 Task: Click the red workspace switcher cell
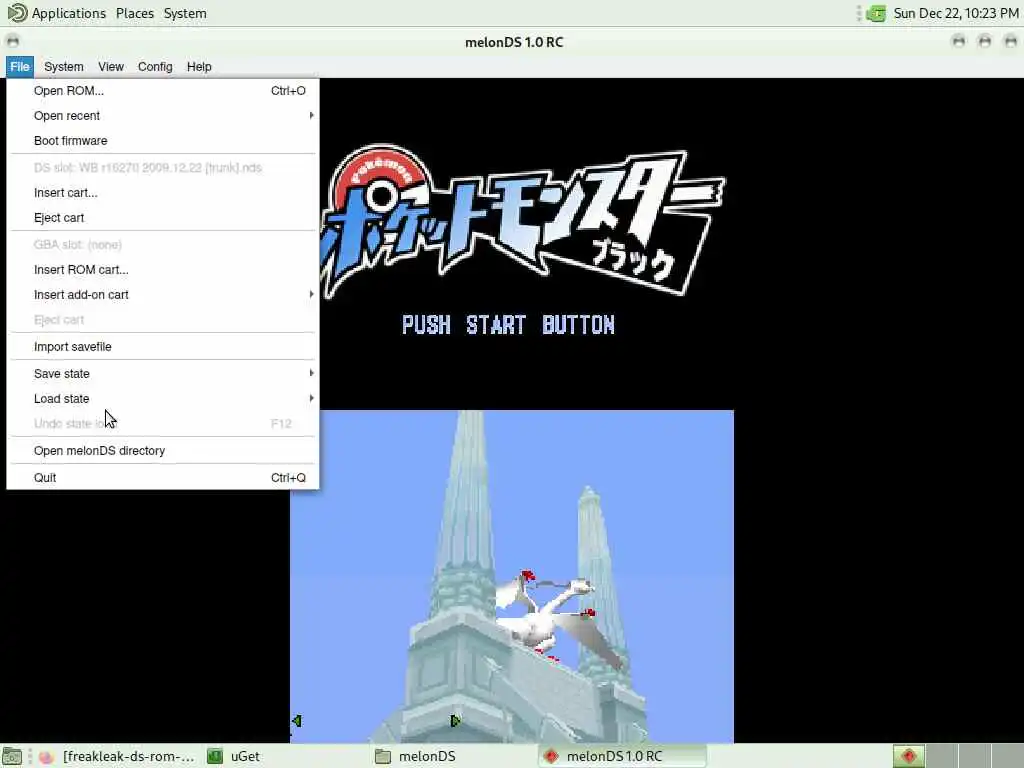pyautogui.click(x=908, y=756)
